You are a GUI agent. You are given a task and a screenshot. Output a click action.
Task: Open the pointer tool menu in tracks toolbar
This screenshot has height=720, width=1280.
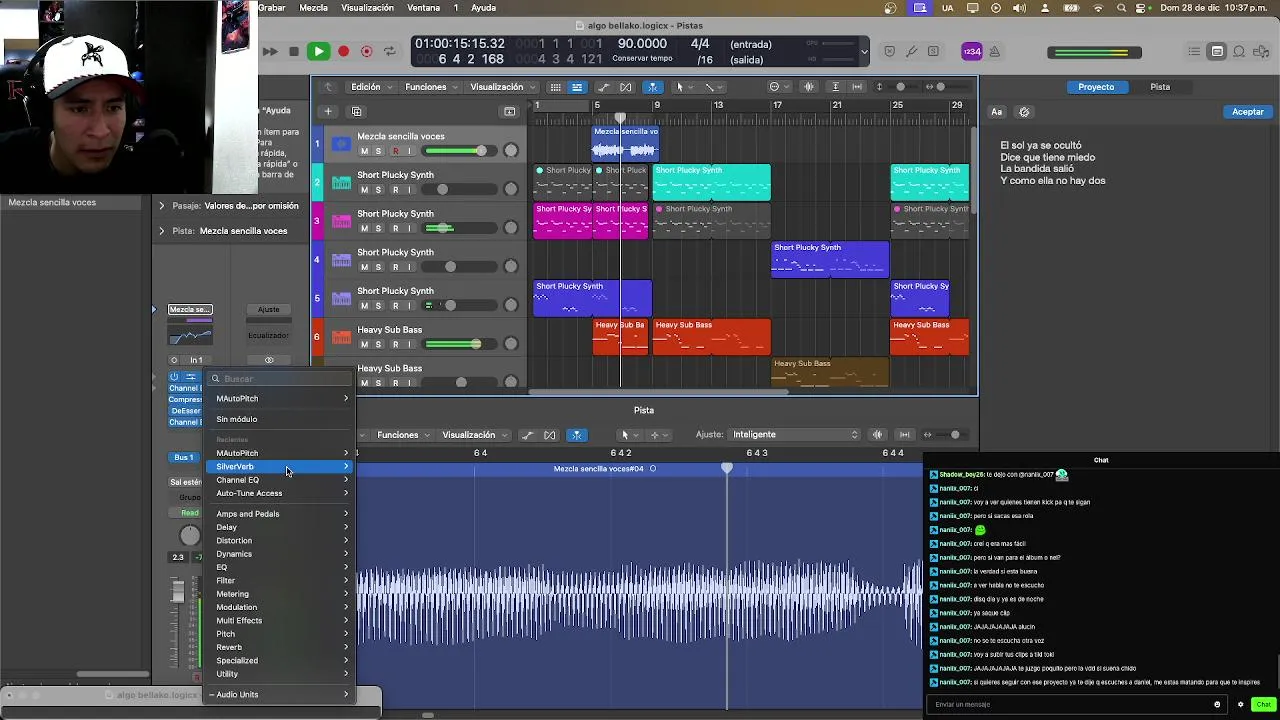click(x=683, y=87)
